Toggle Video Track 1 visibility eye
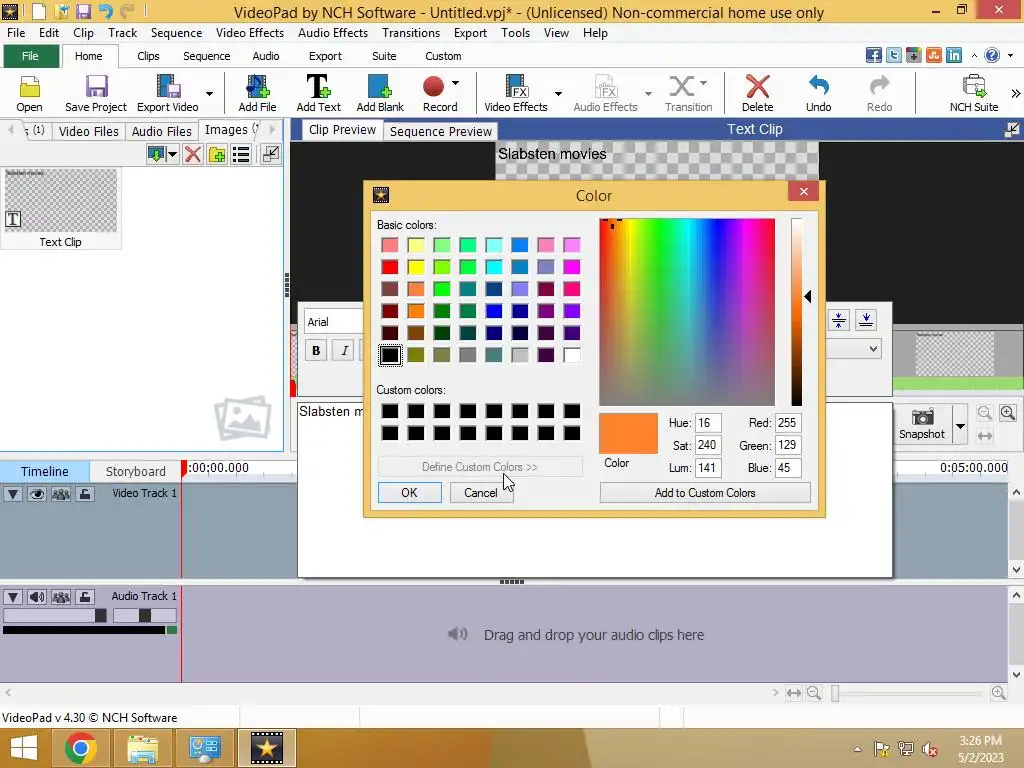Image resolution: width=1024 pixels, height=768 pixels. coord(37,494)
